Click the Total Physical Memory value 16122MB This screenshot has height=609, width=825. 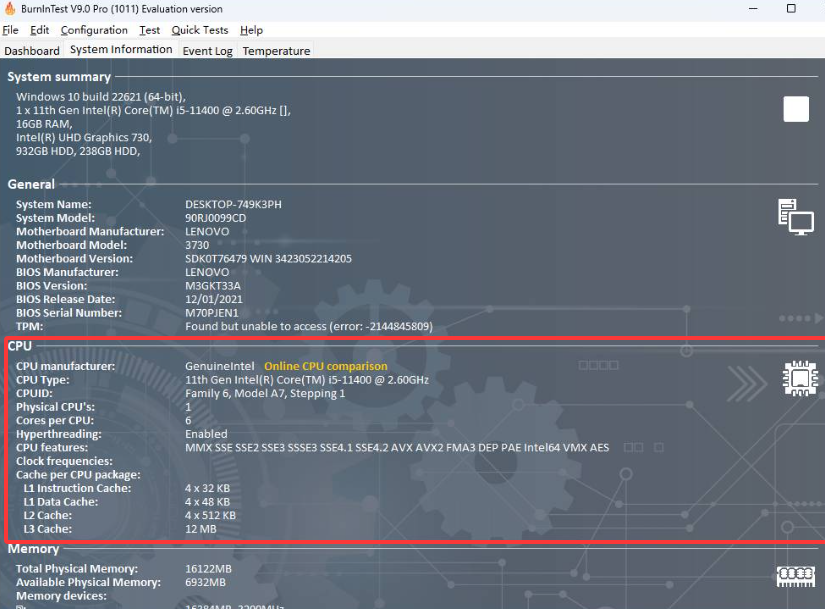tap(208, 568)
